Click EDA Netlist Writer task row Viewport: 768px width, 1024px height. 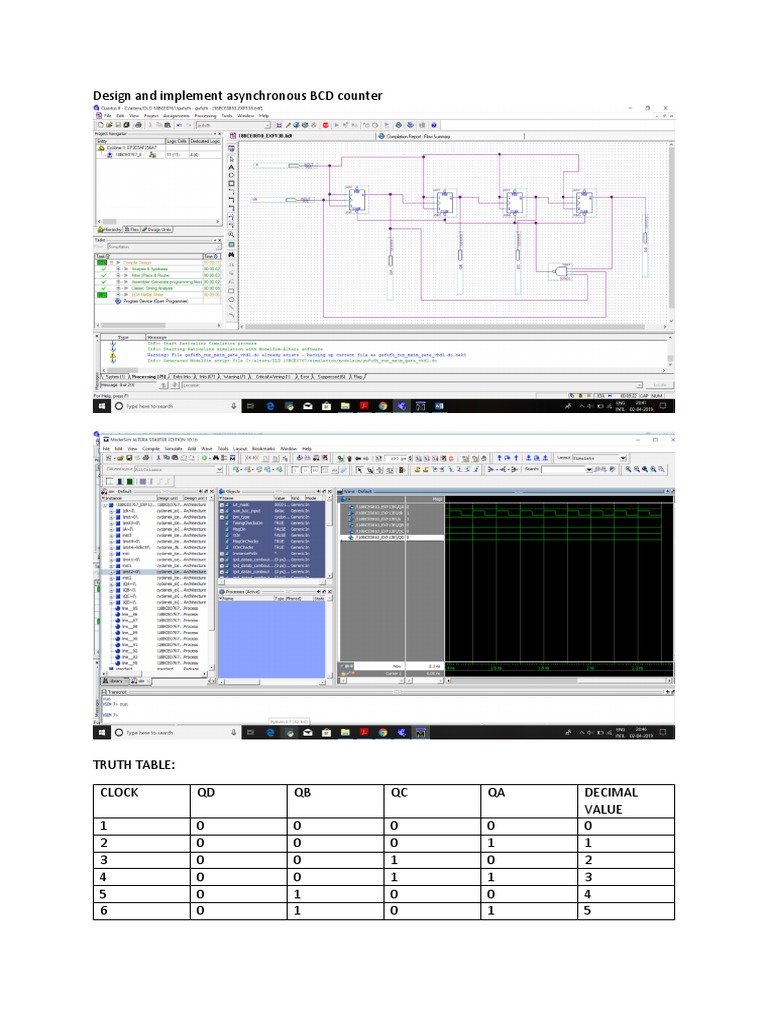point(148,295)
